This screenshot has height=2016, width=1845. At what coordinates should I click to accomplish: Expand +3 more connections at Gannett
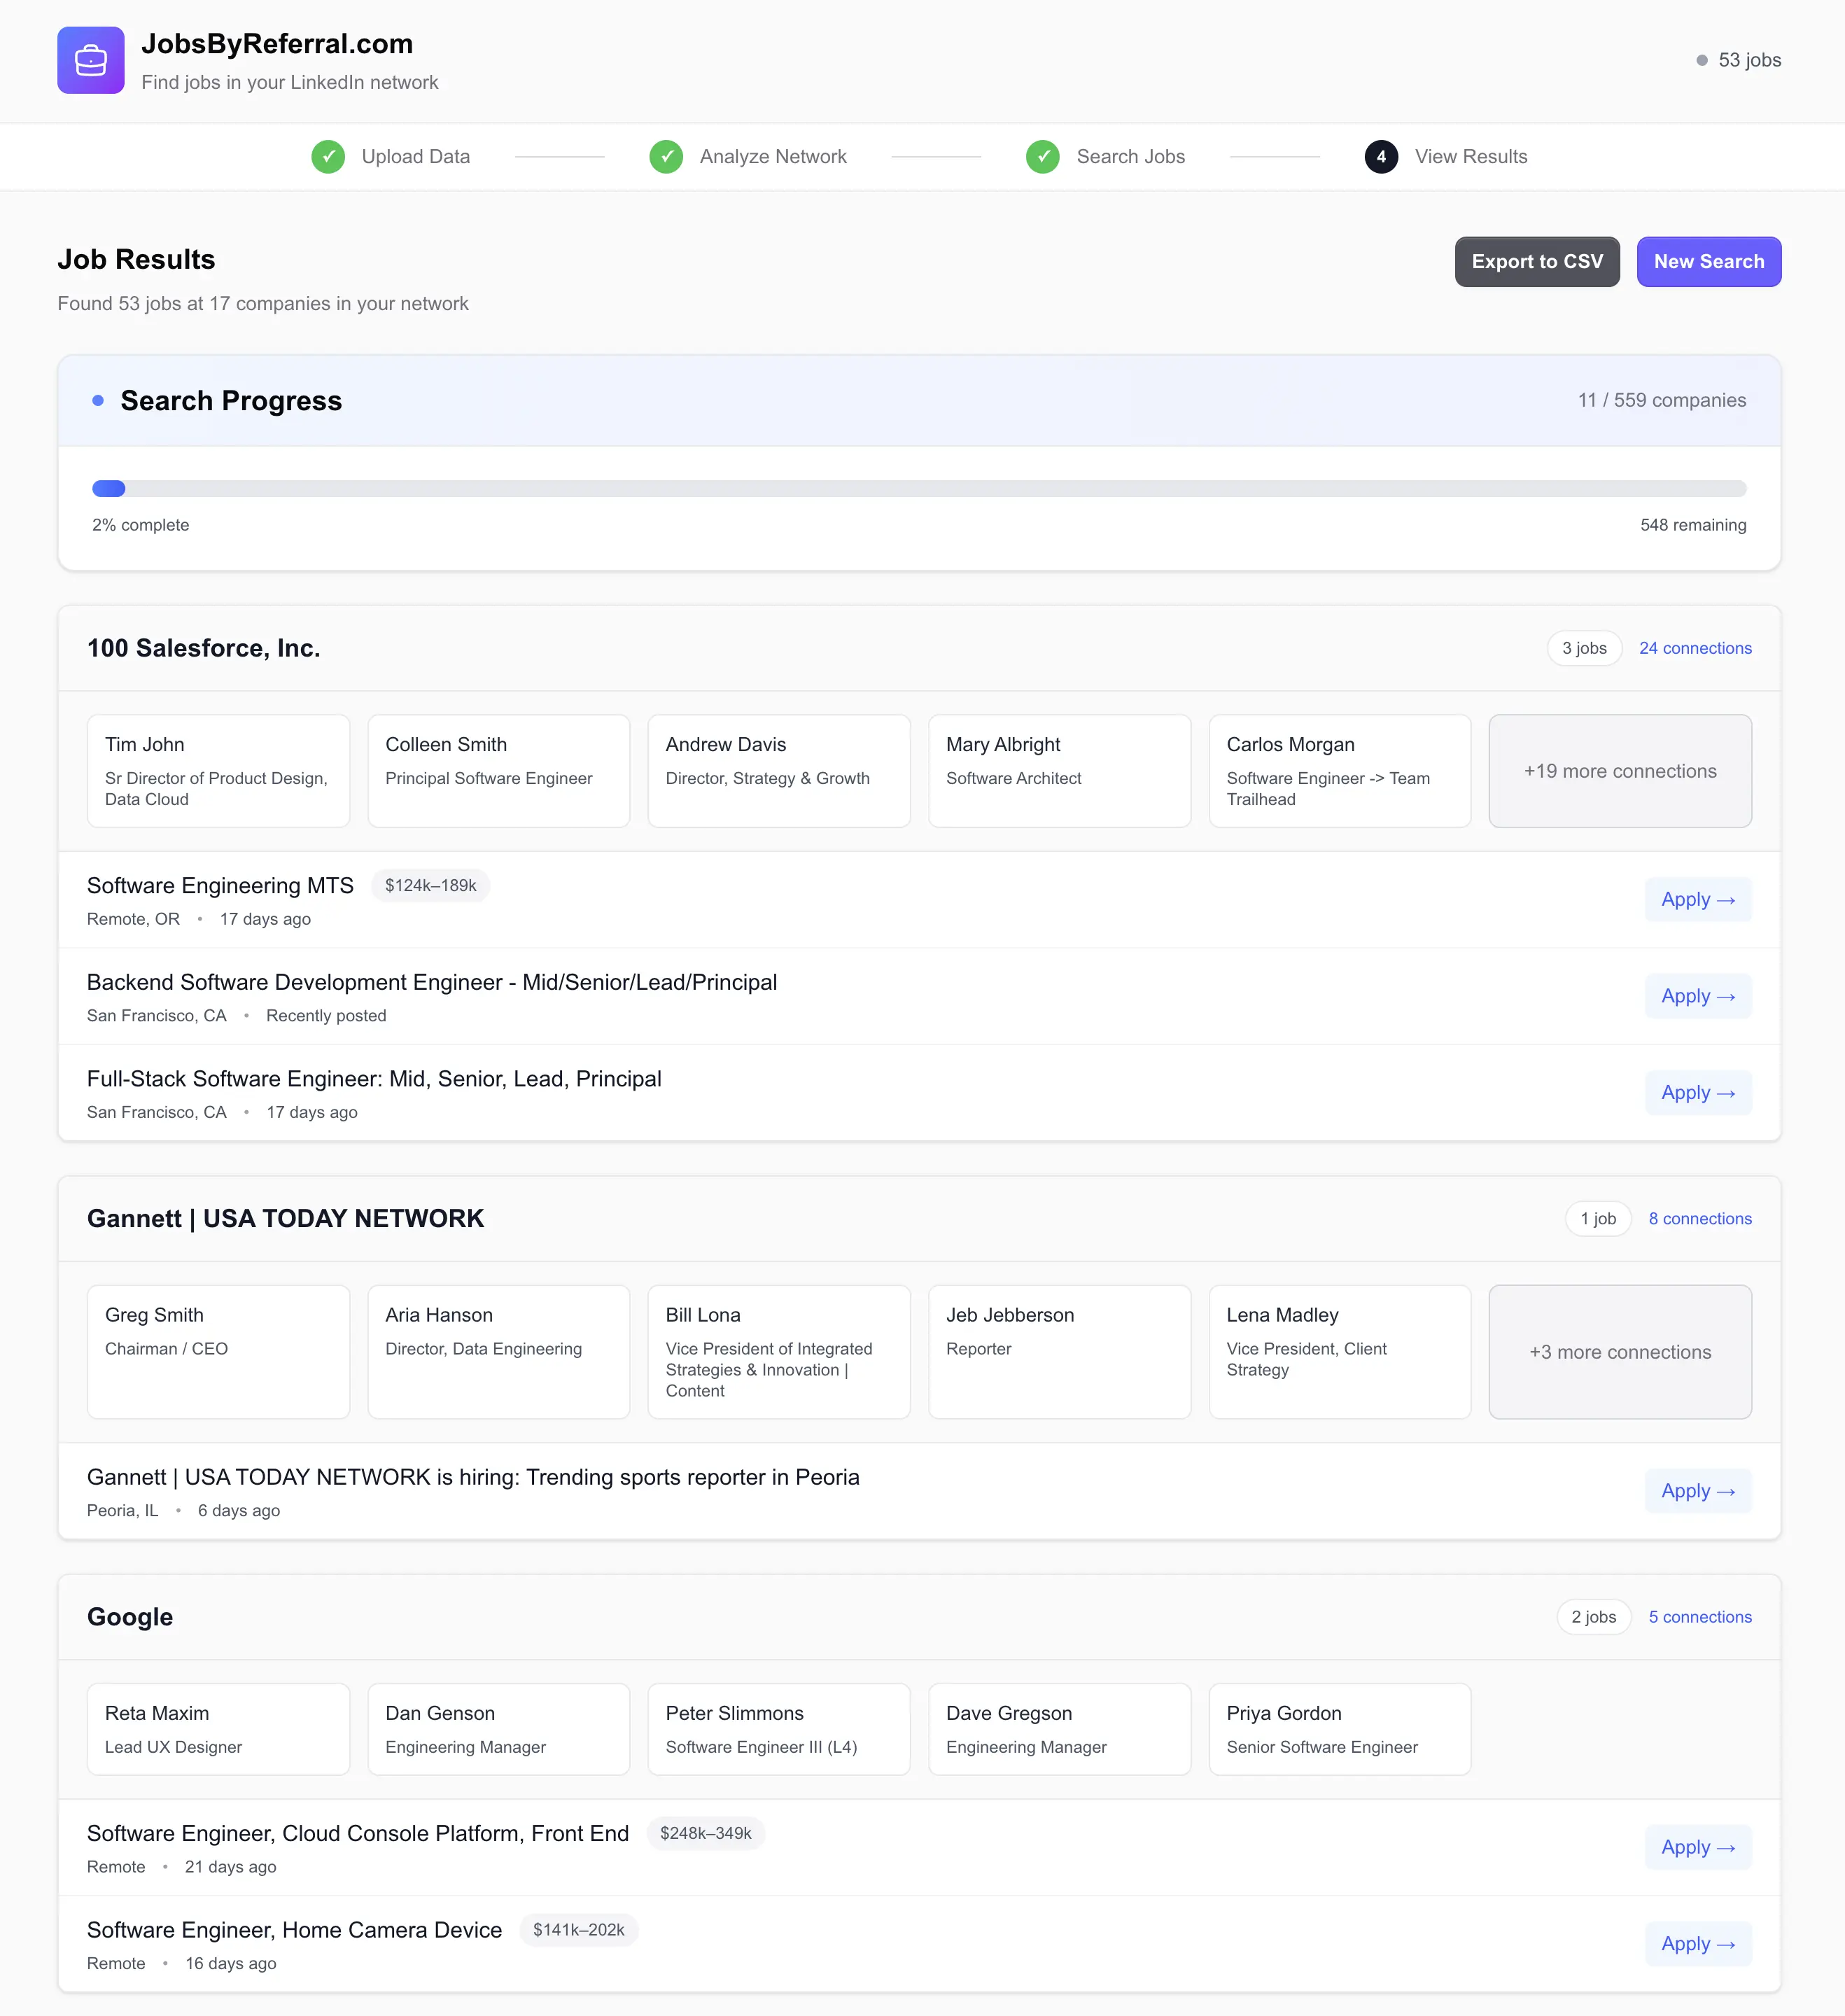point(1620,1352)
